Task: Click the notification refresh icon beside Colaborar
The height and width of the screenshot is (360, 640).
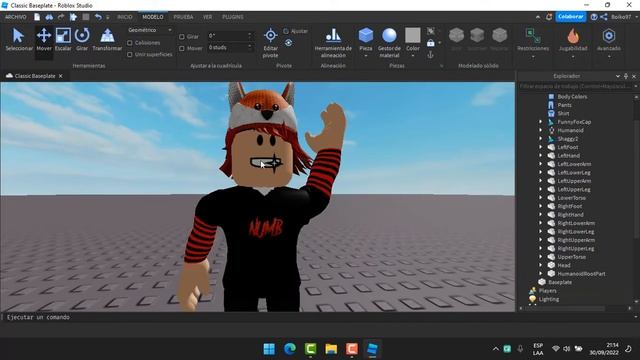Action: point(549,17)
